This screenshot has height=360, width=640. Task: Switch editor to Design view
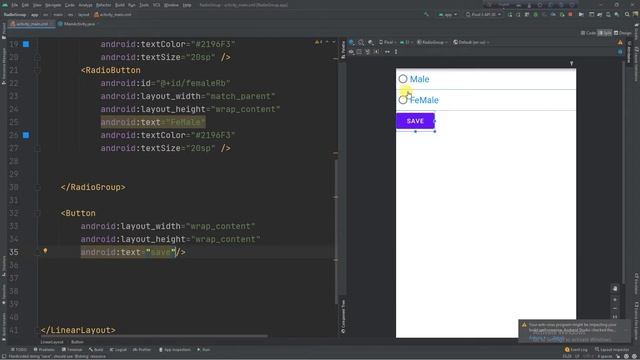pos(622,33)
